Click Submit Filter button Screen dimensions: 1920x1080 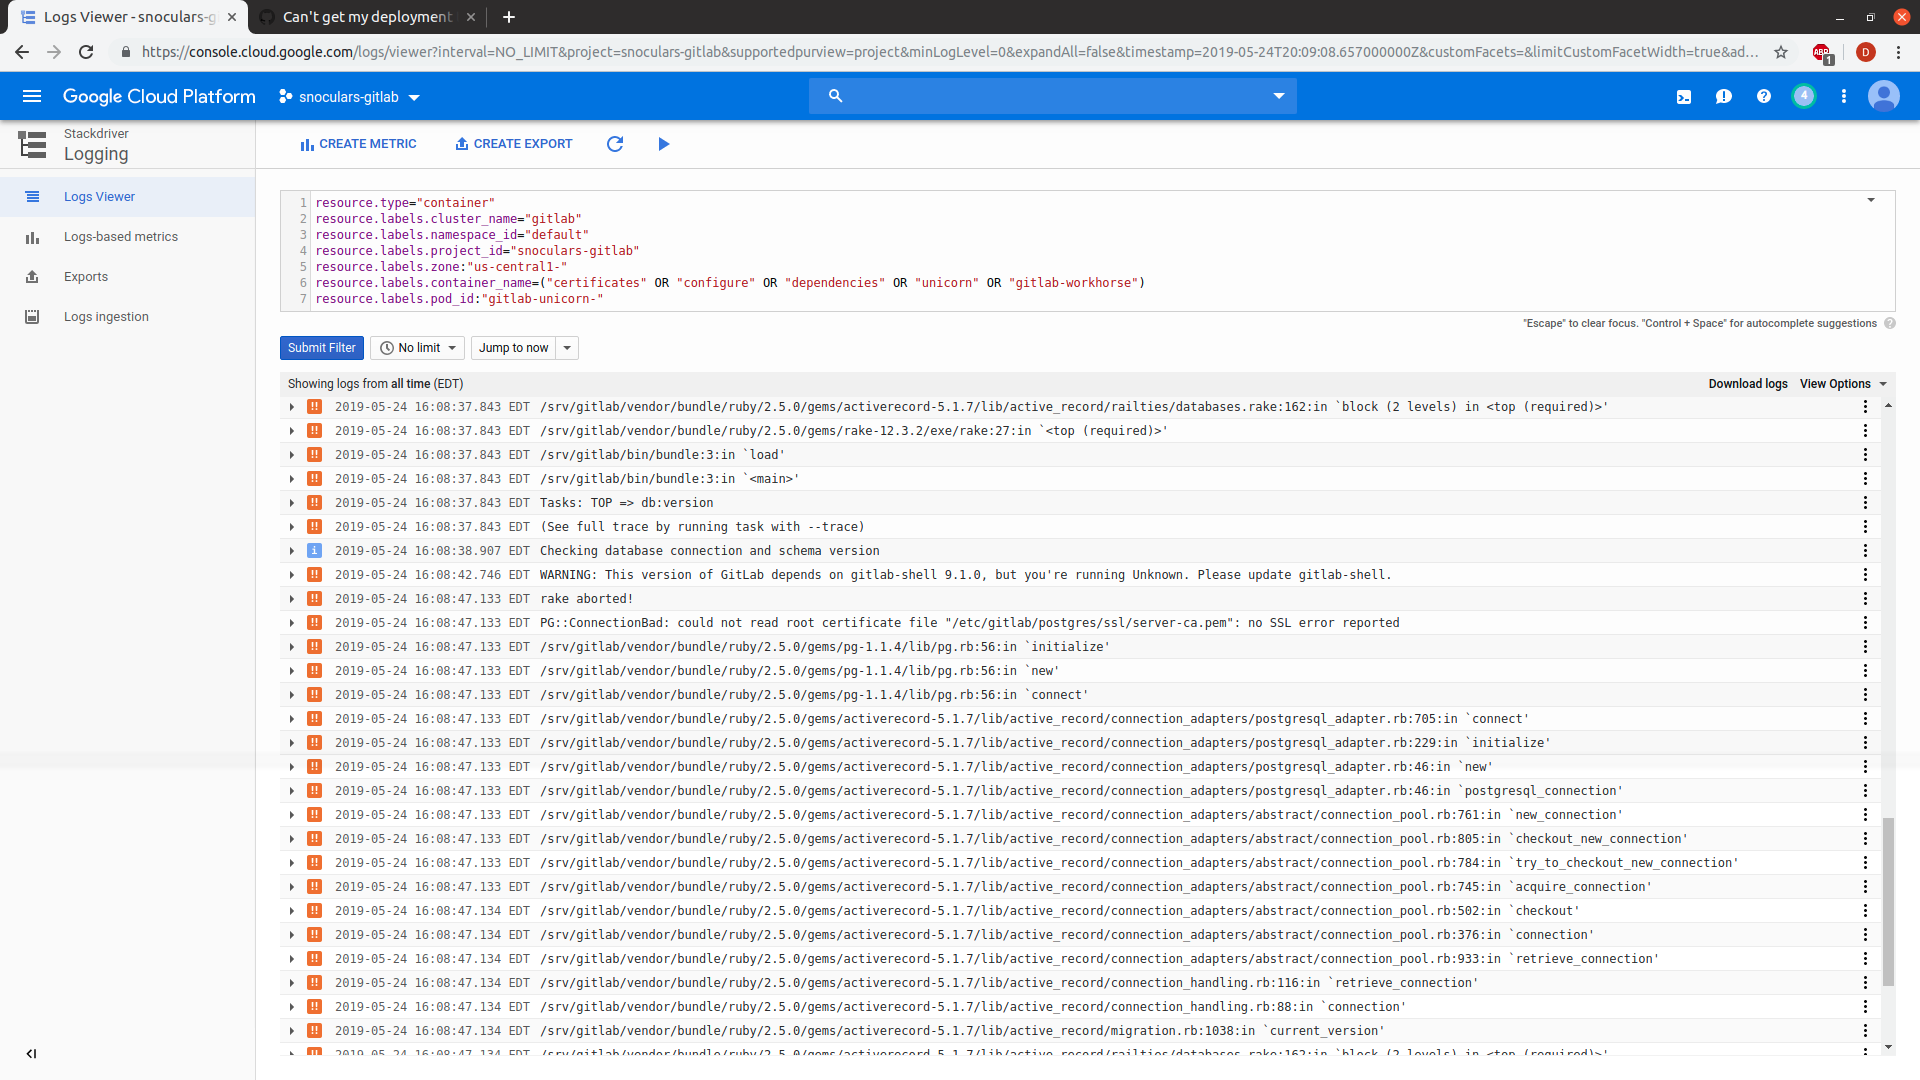point(322,348)
